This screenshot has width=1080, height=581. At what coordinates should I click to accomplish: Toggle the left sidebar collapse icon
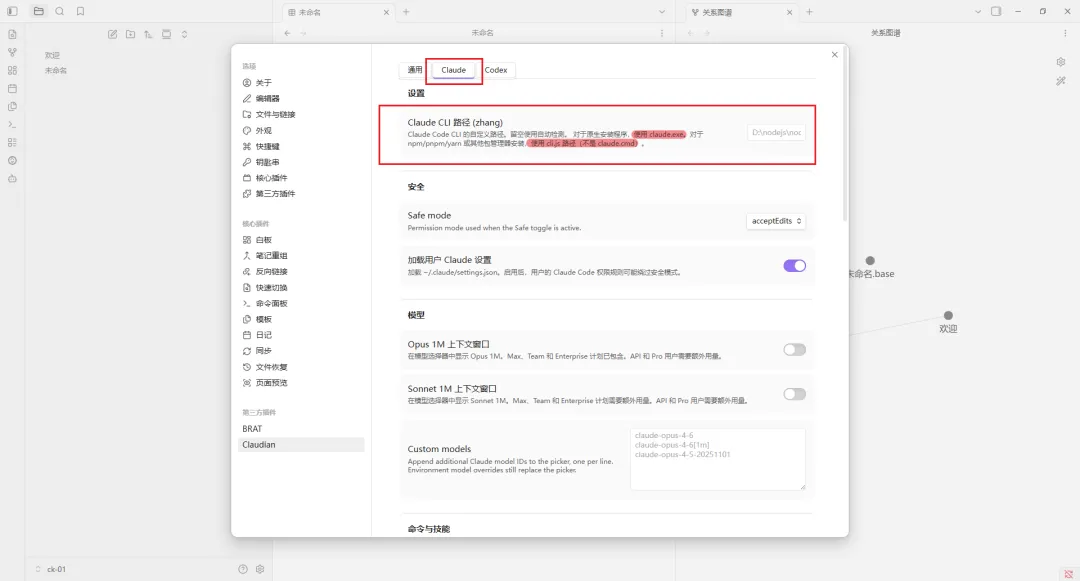click(12, 11)
